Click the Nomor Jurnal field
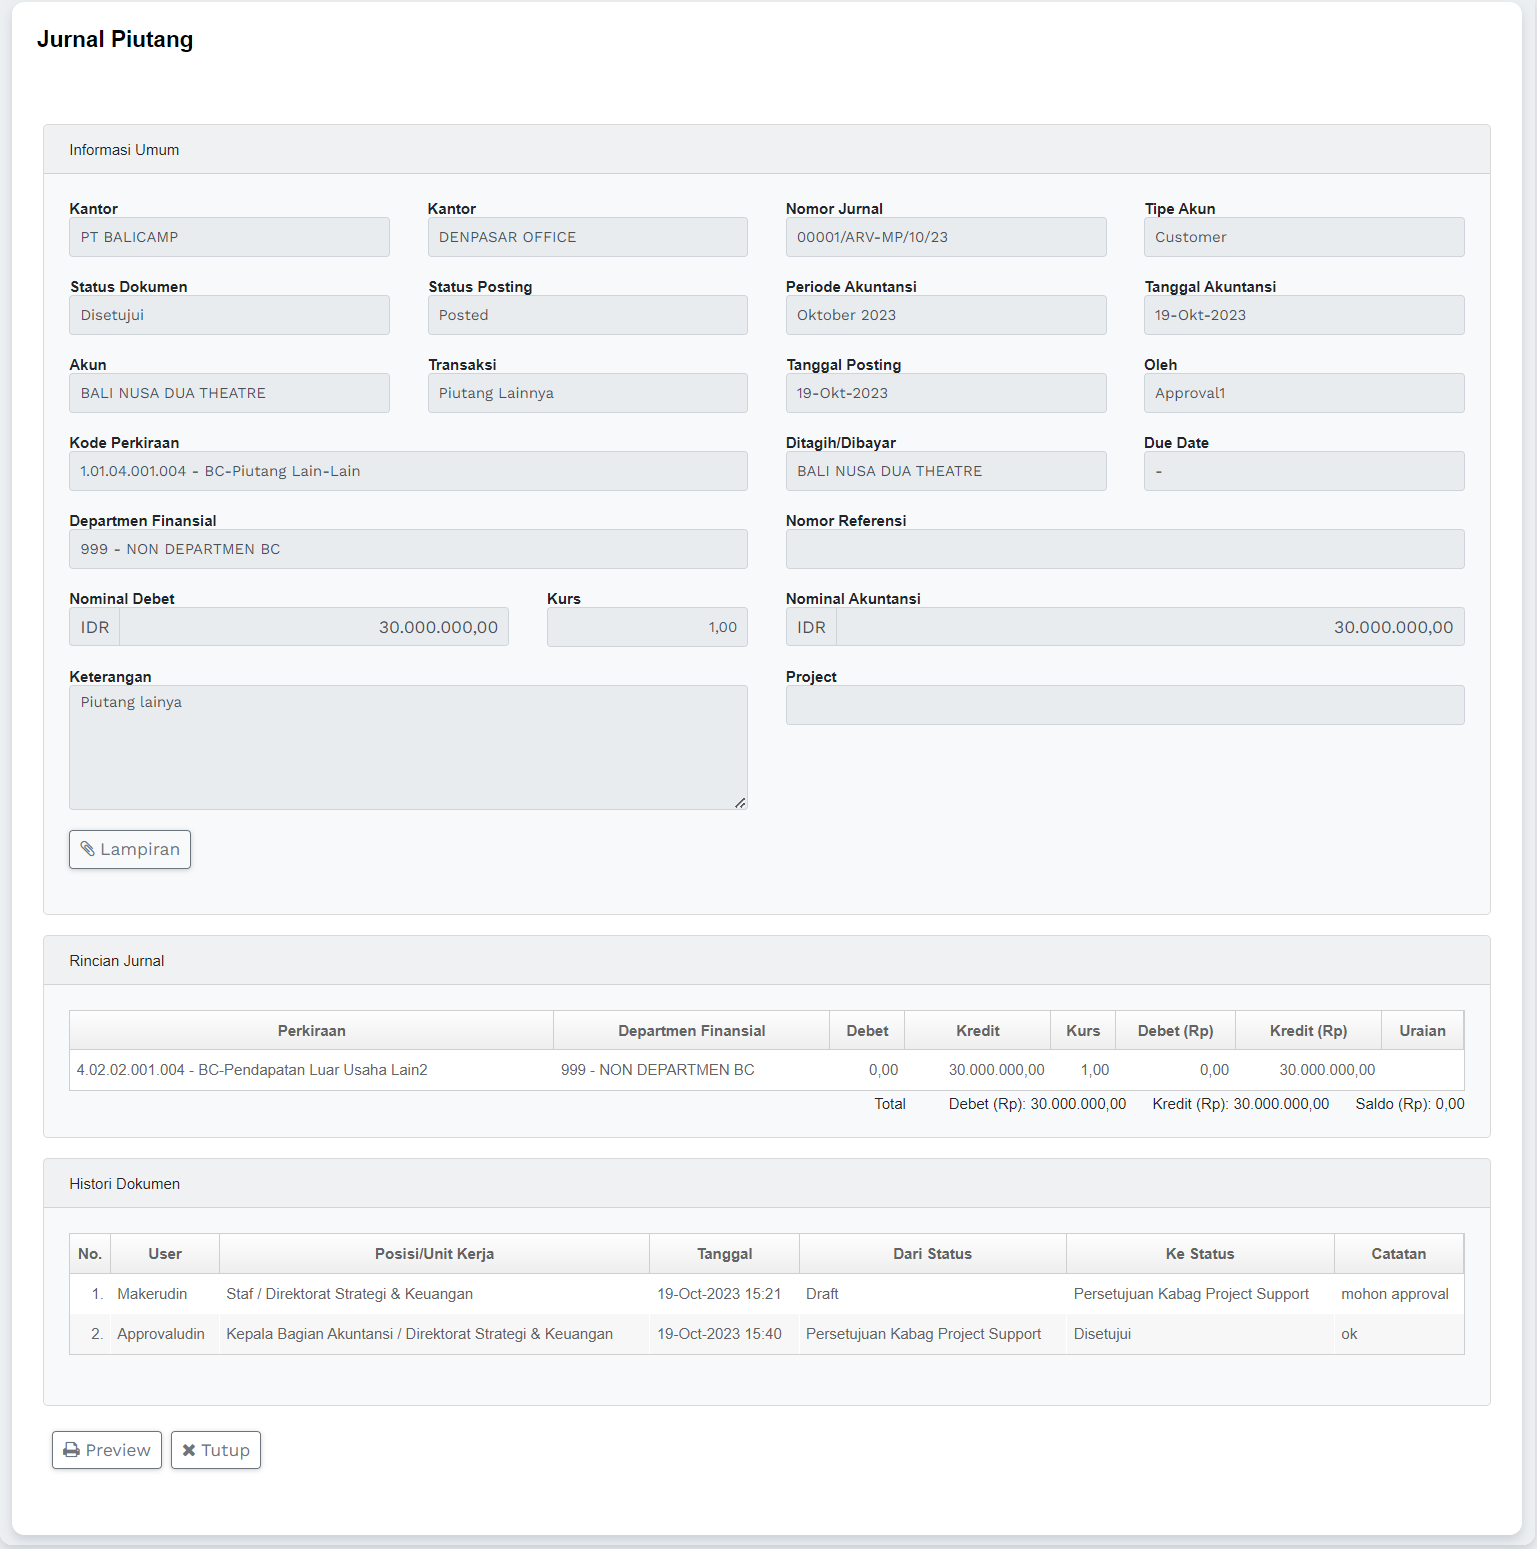Screen dimensions: 1537x1549 pos(945,237)
